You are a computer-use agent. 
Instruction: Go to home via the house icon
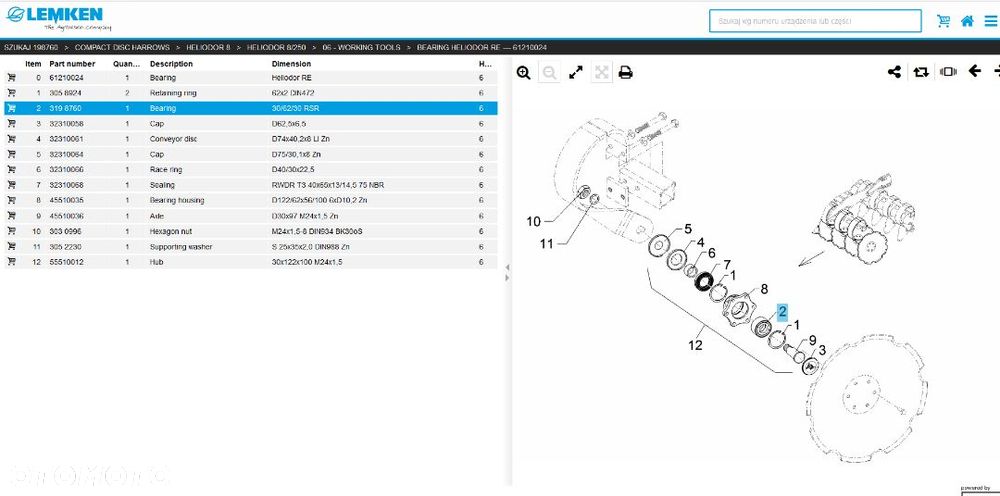(967, 21)
